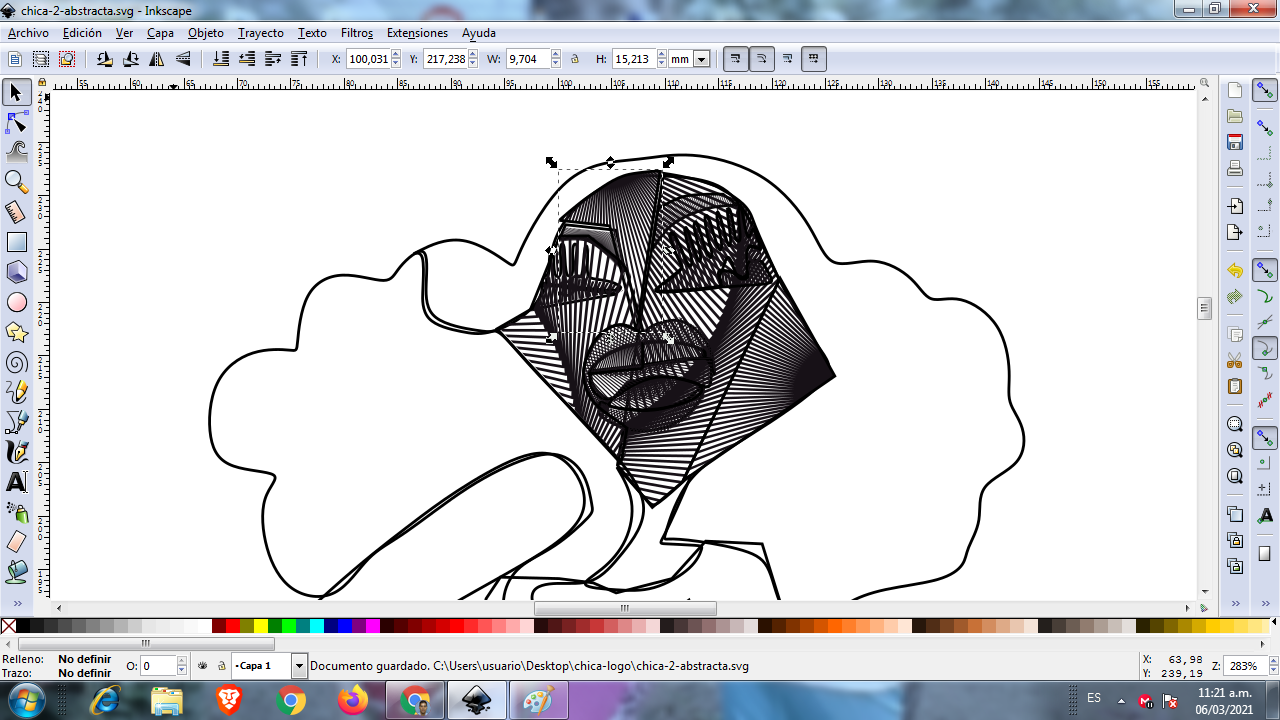
Task: Toggle Capa 1 layer lock
Action: point(221,666)
